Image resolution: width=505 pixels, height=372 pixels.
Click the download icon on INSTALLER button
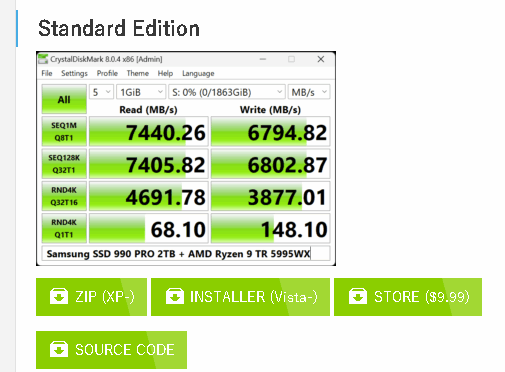(175, 296)
